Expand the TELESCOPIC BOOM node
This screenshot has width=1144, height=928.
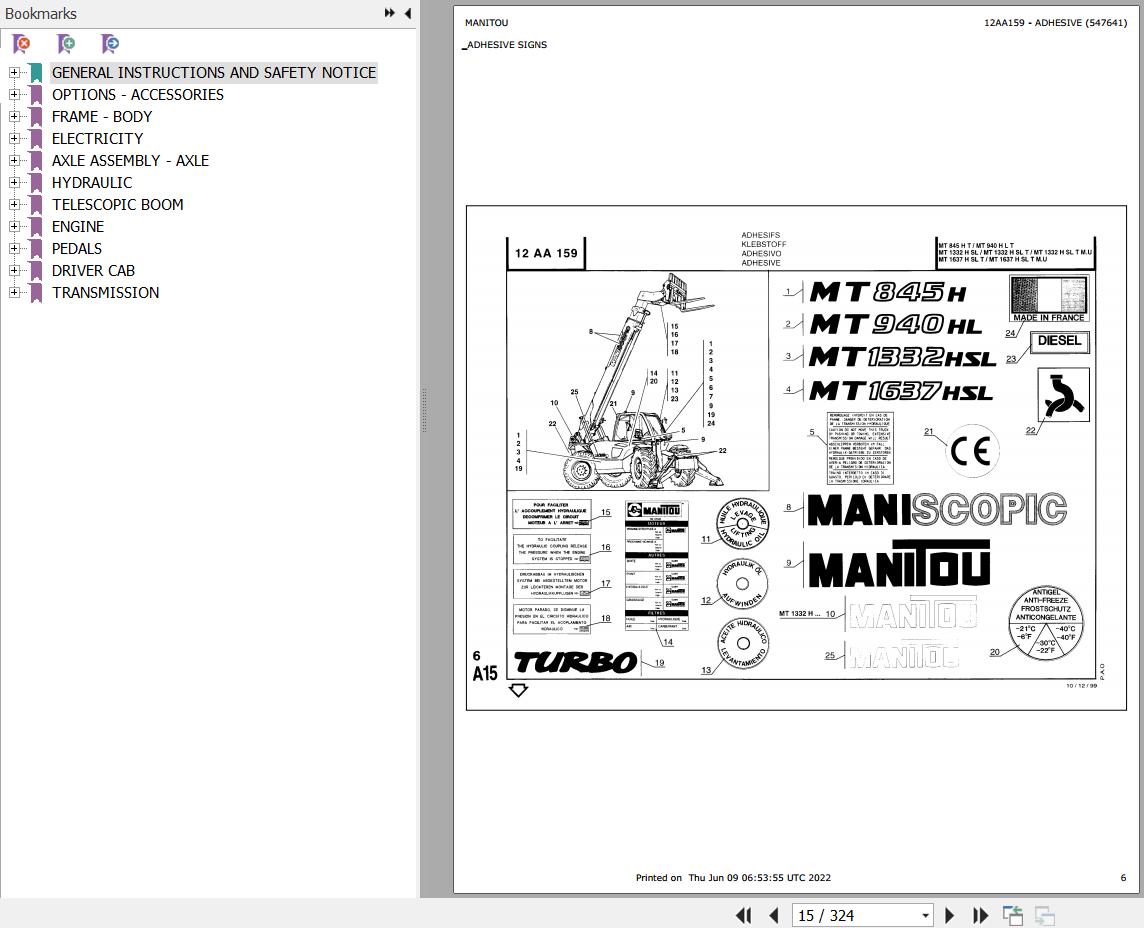pyautogui.click(x=14, y=204)
